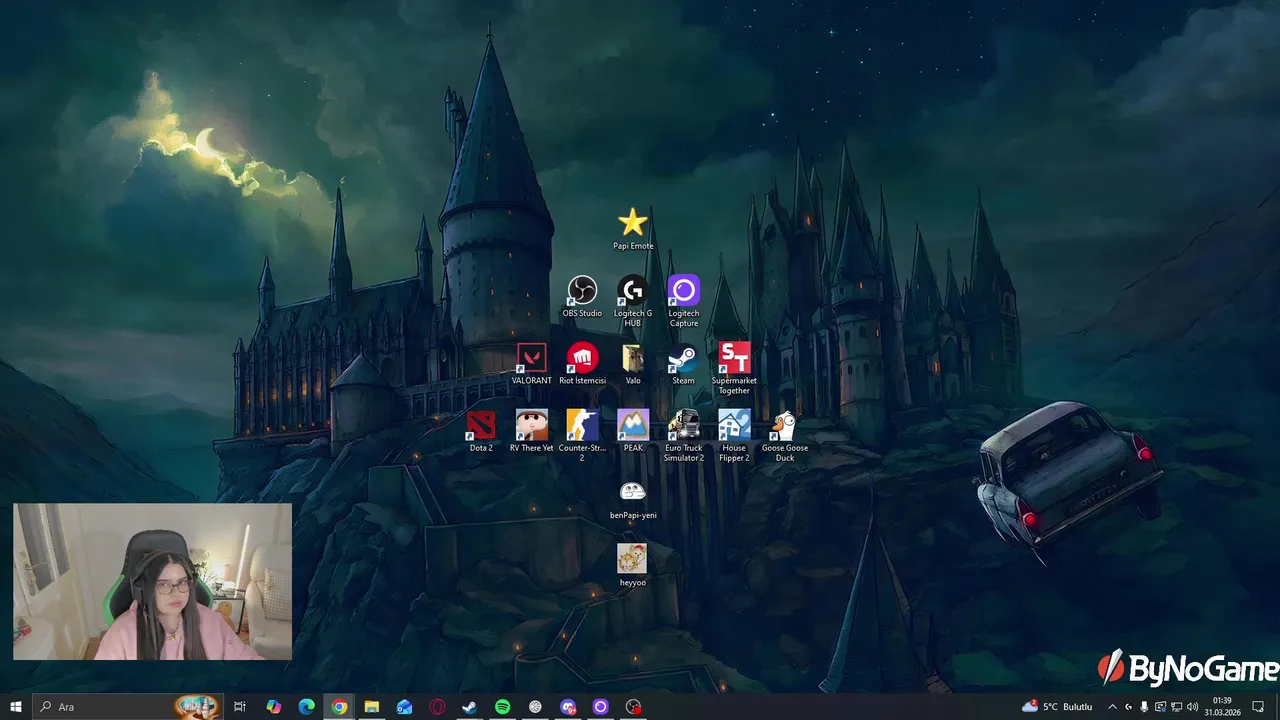The image size is (1280, 720).
Task: Open Logitech Capture from the taskbar
Action: (x=600, y=707)
